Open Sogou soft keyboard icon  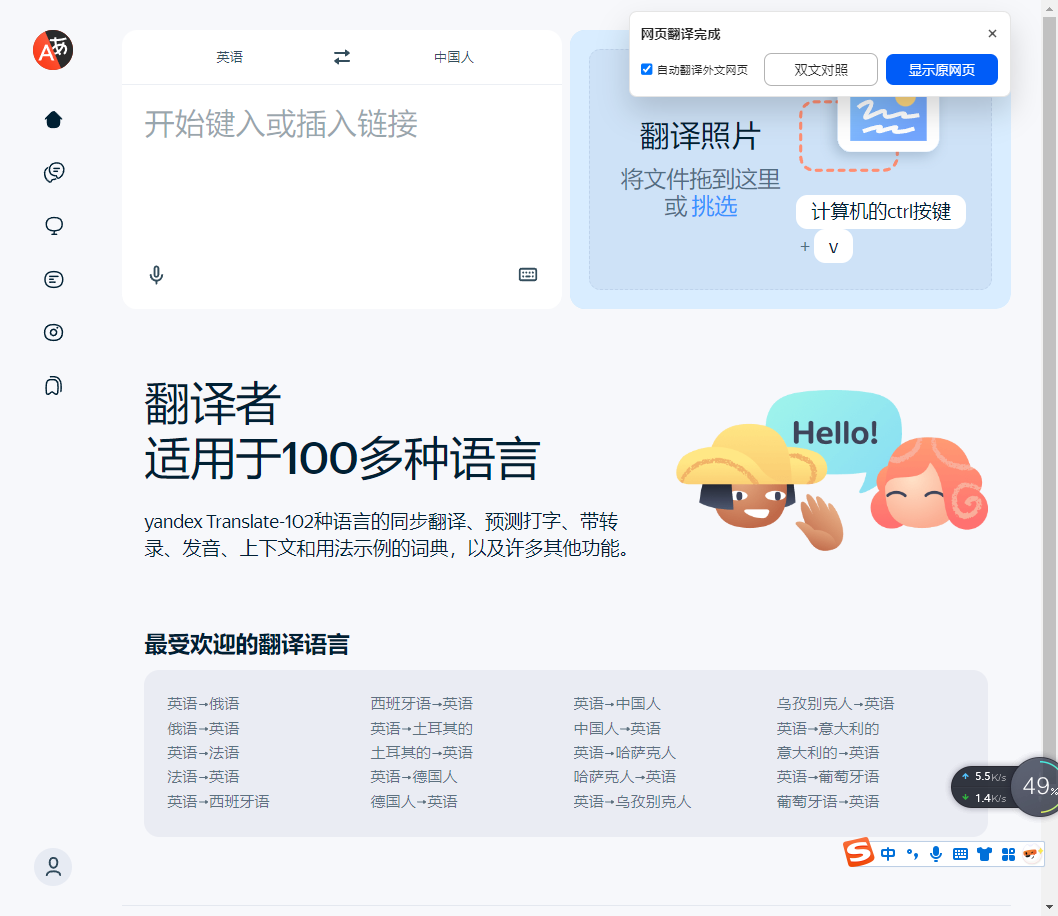[960, 854]
